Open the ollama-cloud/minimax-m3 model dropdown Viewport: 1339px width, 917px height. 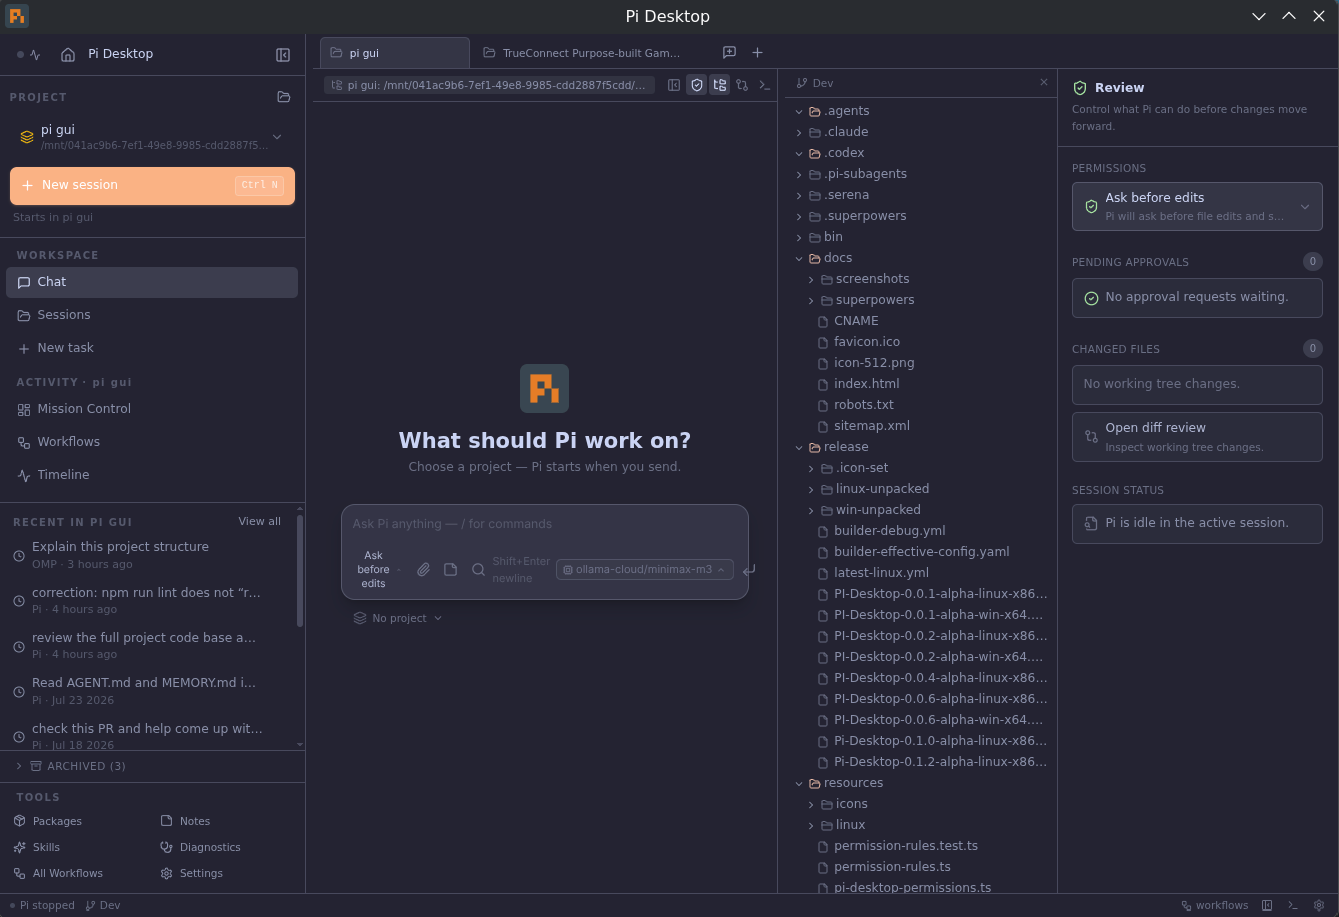pos(645,570)
